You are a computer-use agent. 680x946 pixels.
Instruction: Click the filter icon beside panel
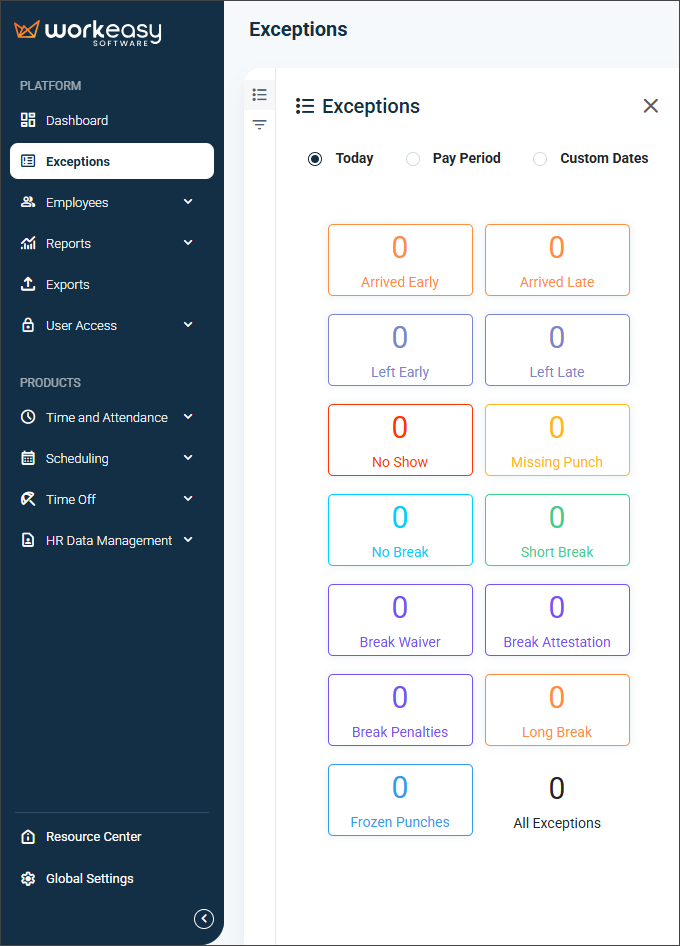(x=260, y=125)
